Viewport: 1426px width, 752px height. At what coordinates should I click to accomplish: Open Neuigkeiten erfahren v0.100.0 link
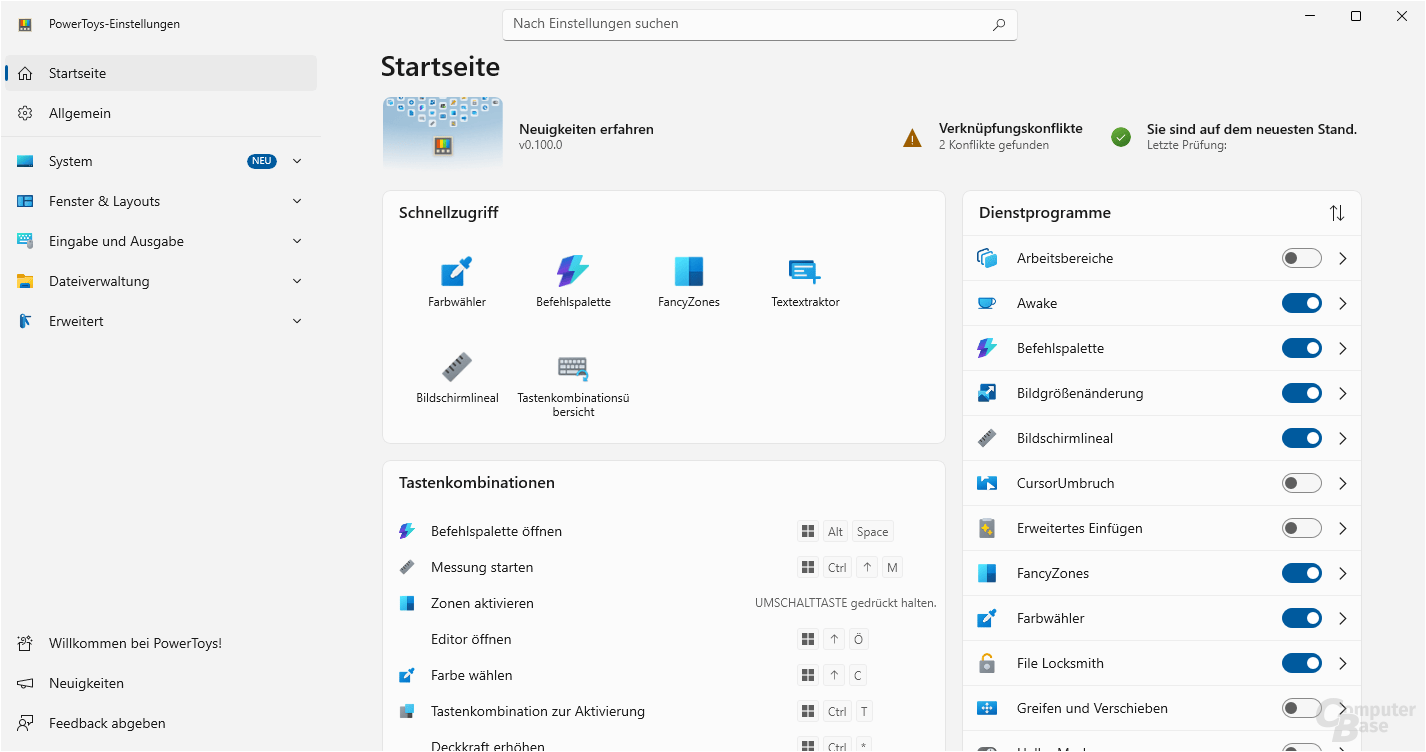586,136
